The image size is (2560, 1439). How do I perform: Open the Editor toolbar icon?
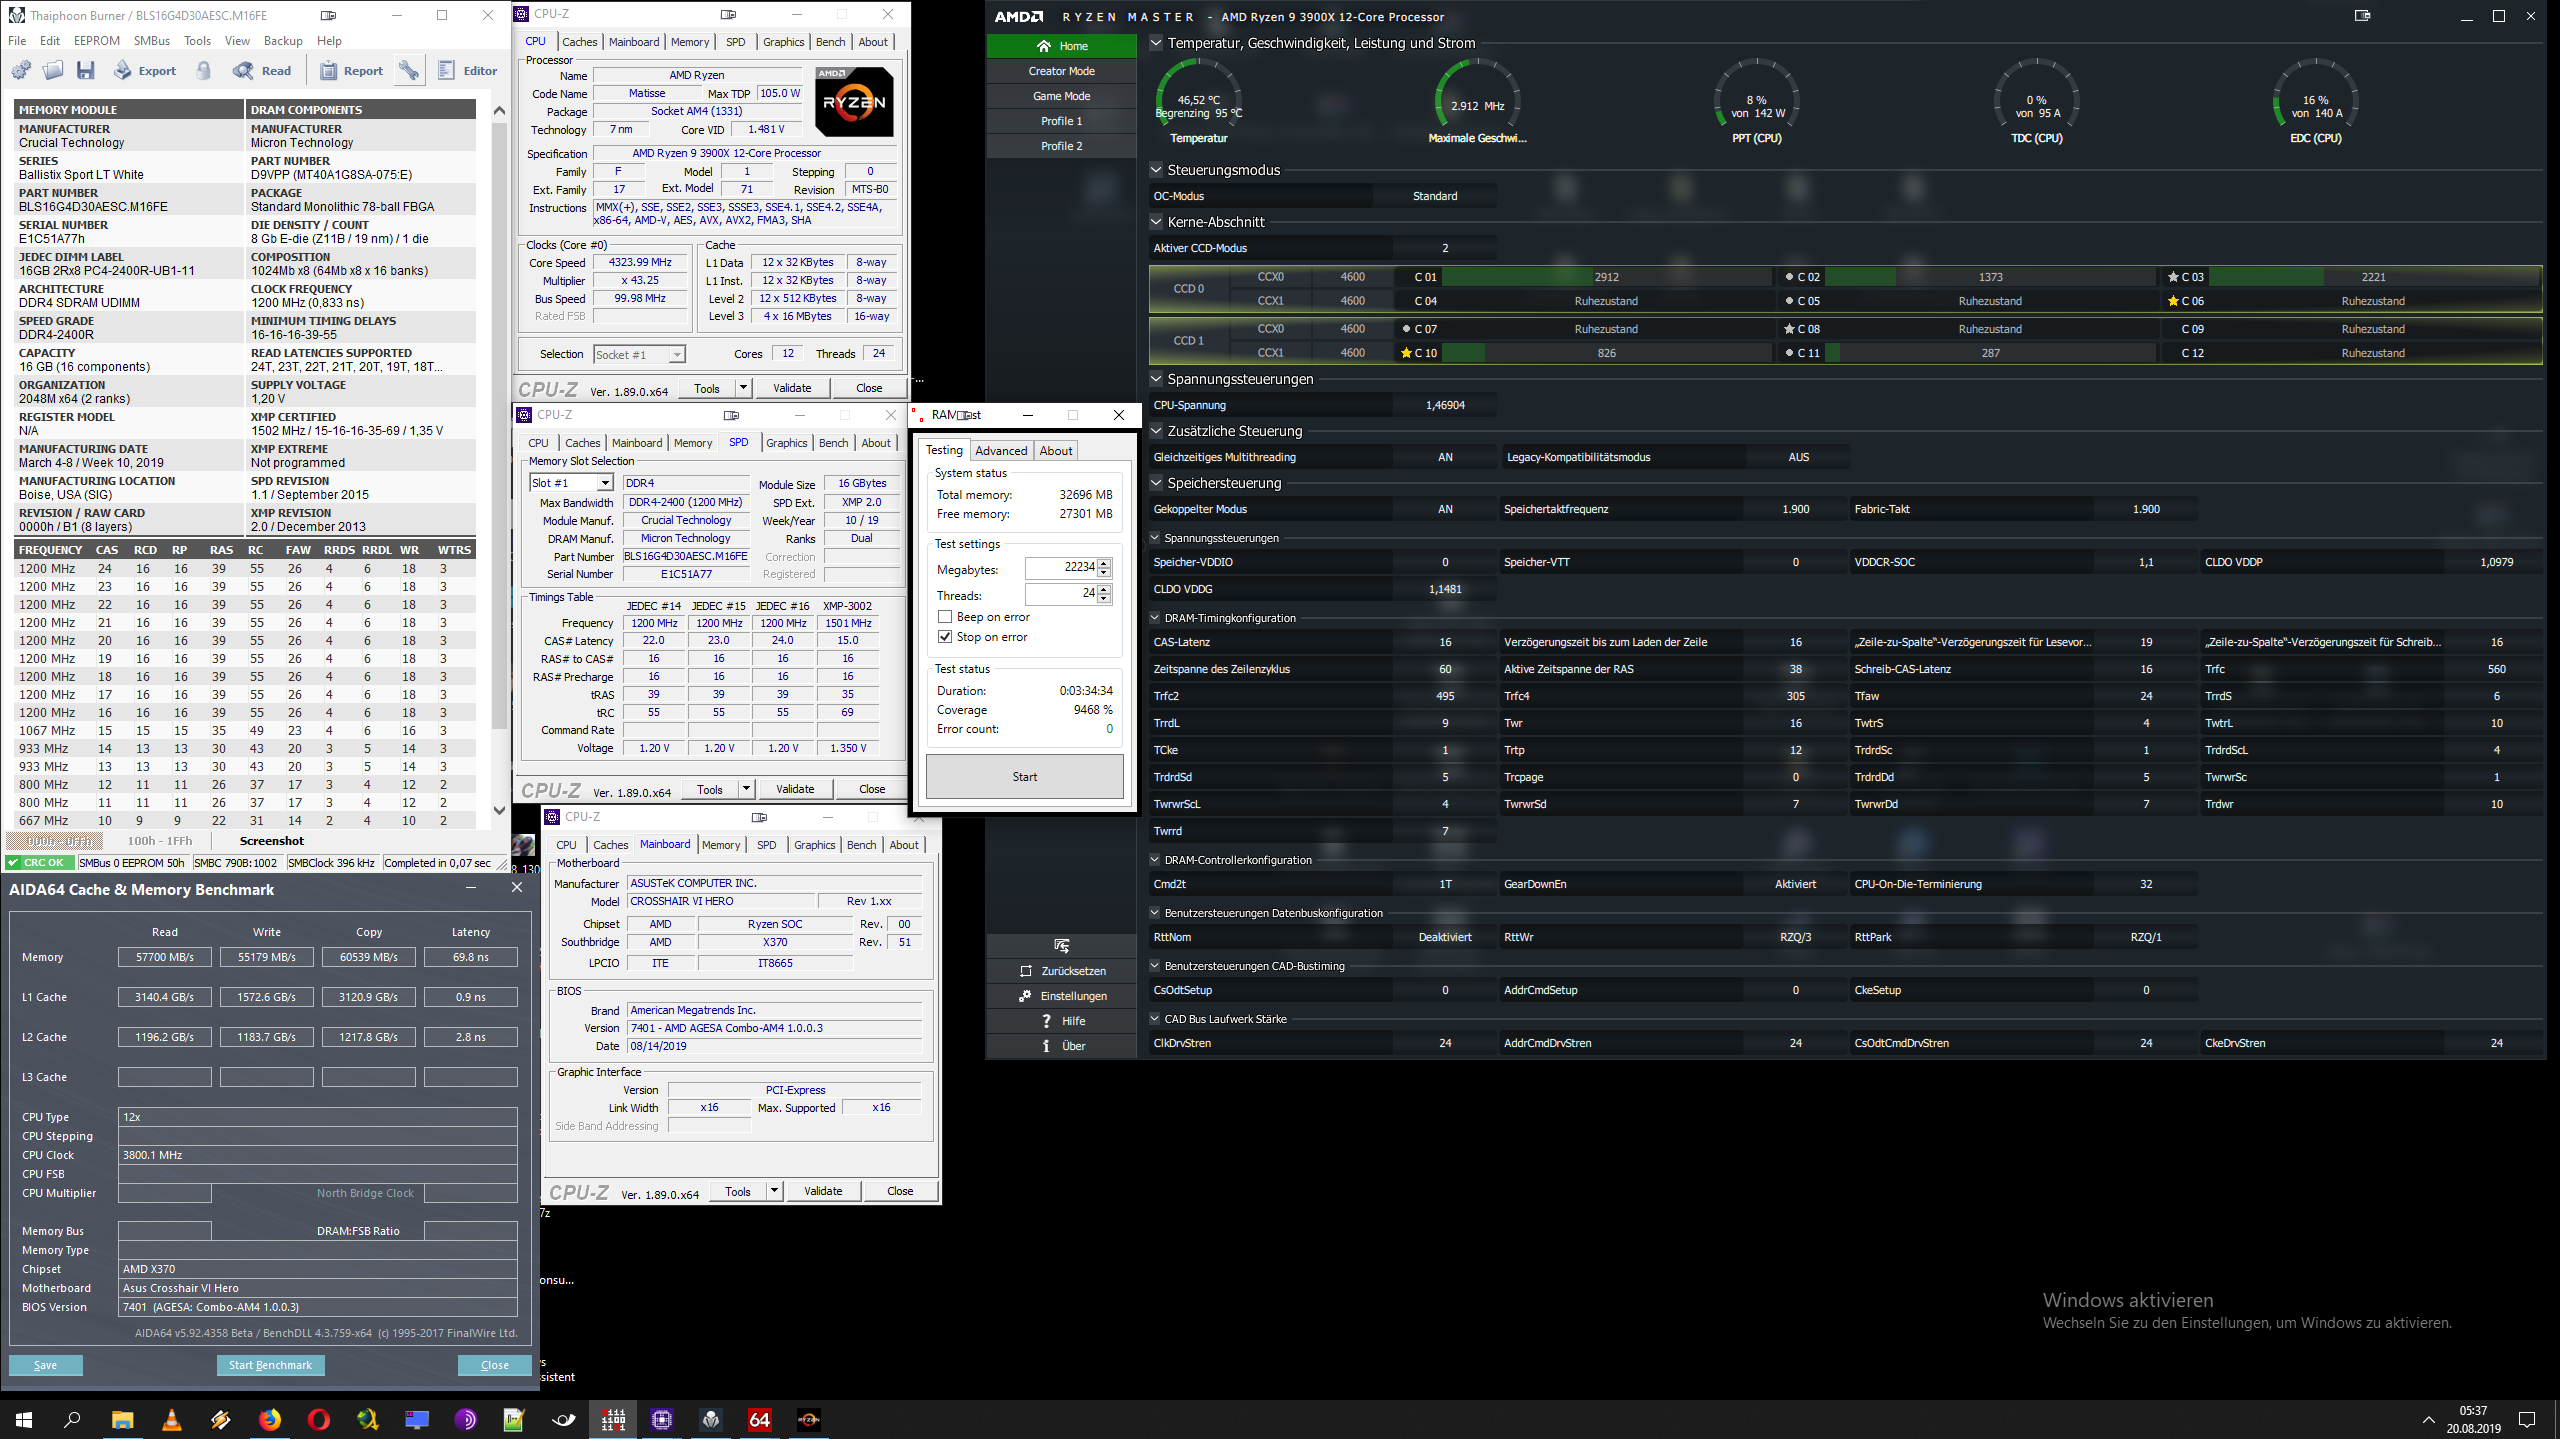pos(447,70)
